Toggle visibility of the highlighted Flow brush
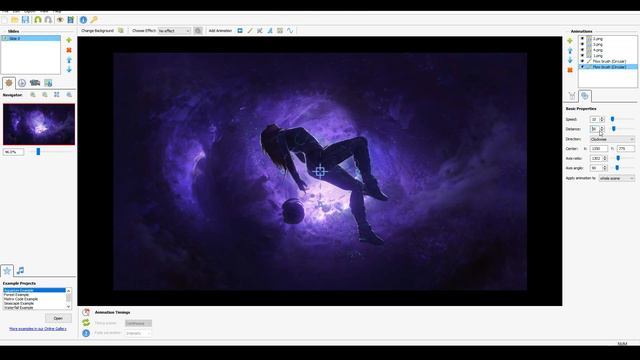Screen dimensions: 640x360 [582, 67]
